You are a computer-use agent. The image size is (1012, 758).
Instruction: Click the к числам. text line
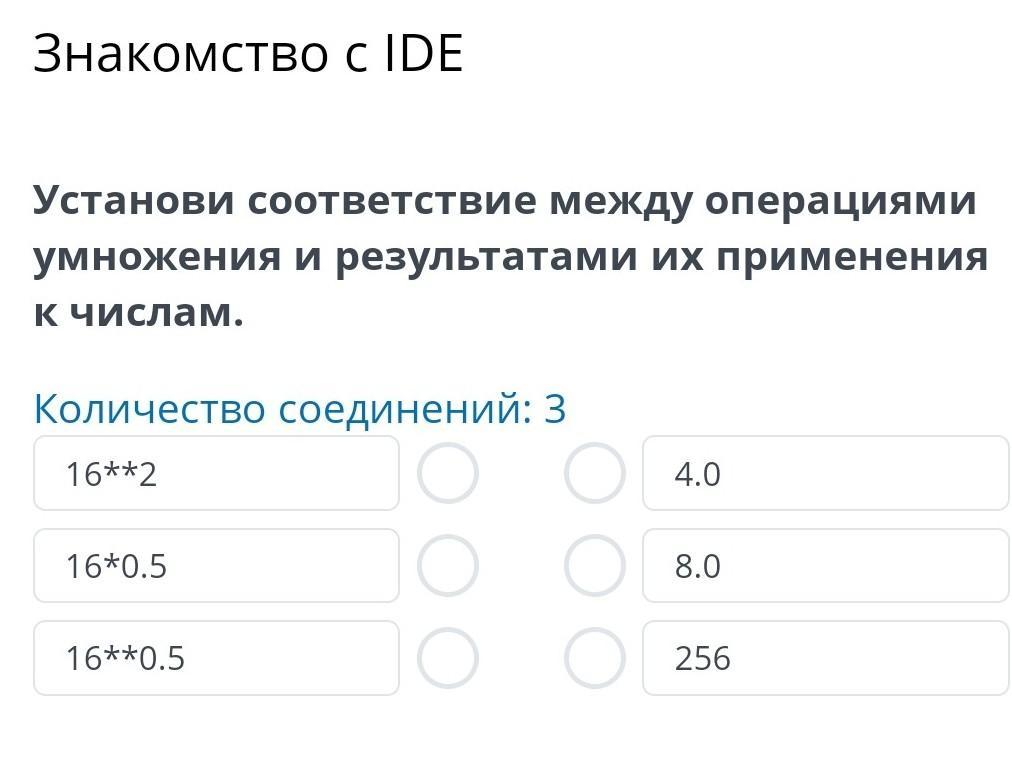pos(139,313)
